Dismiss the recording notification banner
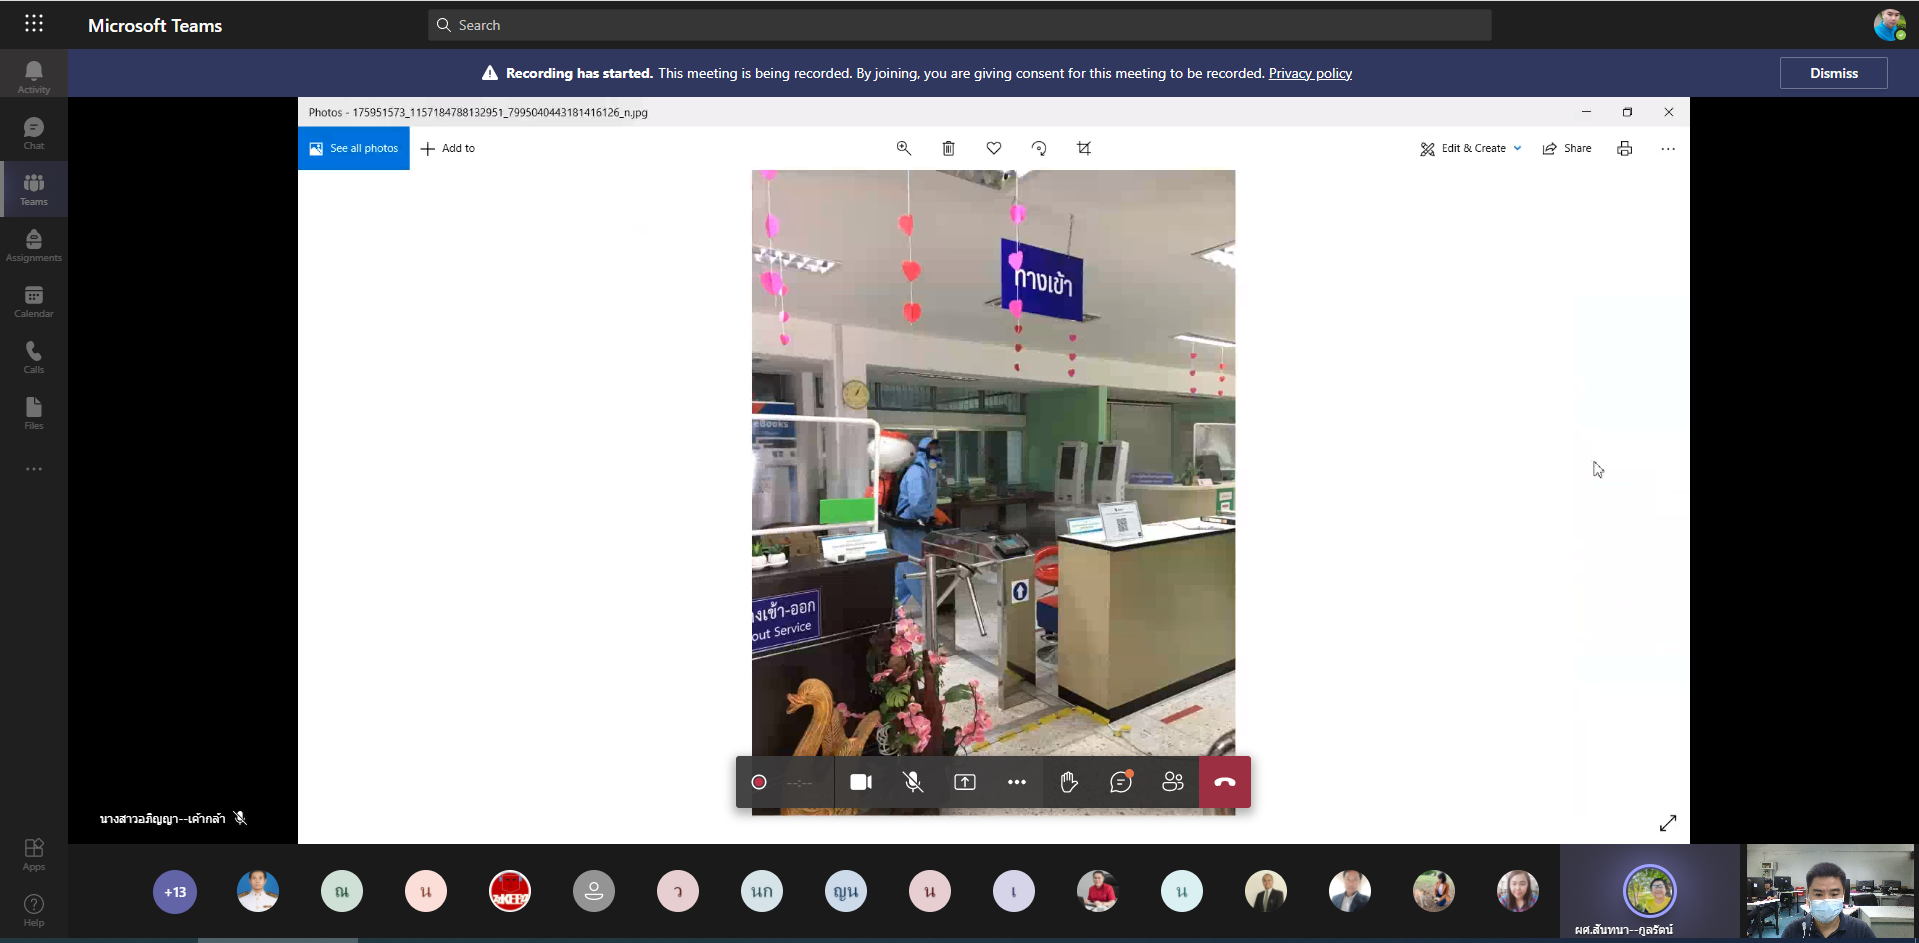The image size is (1919, 943). click(x=1833, y=73)
